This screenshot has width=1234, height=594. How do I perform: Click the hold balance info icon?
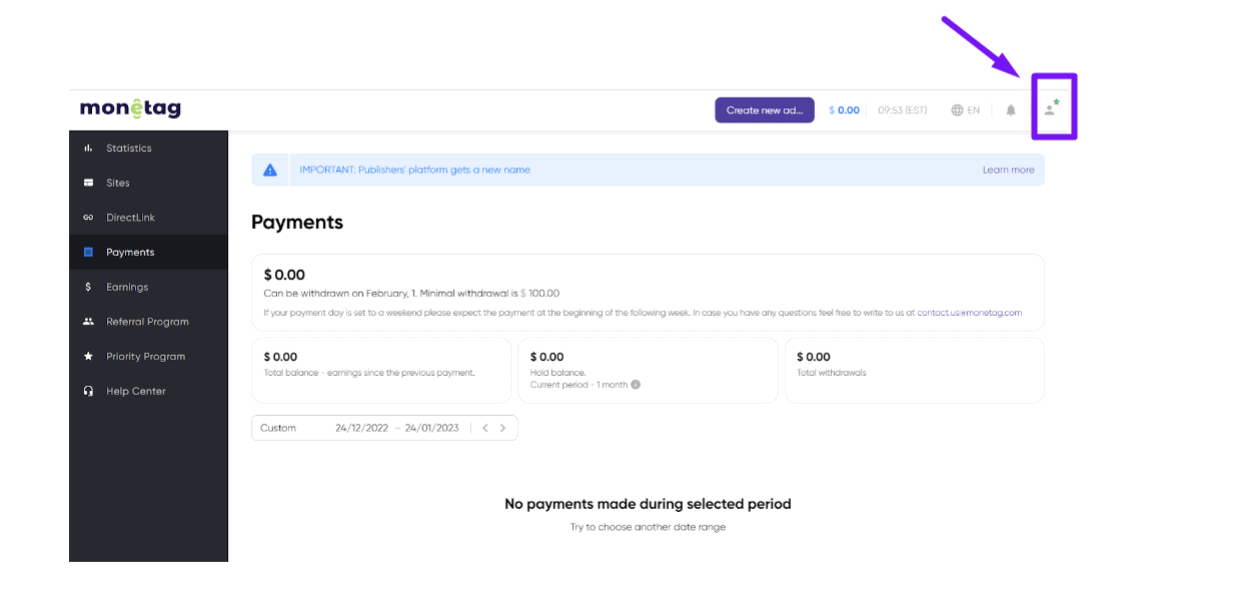pos(635,385)
